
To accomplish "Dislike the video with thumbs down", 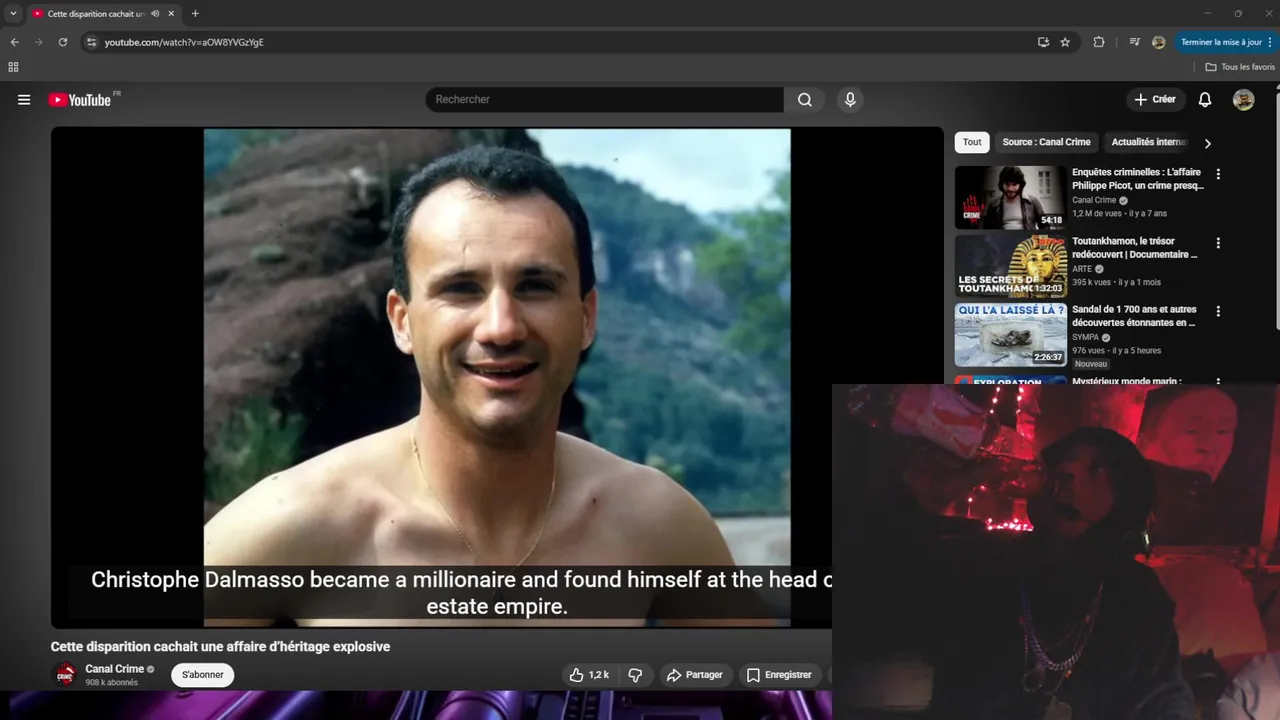I will 635,675.
